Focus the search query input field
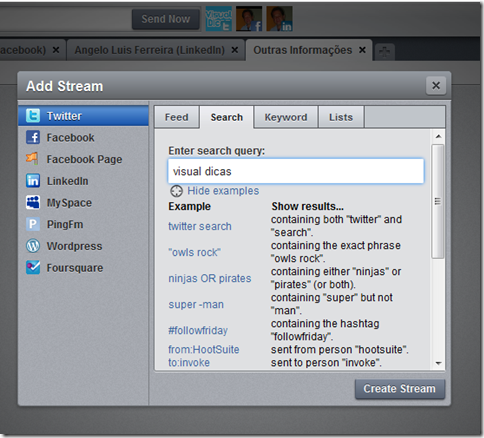Screen dimensions: 484x438 (296, 171)
